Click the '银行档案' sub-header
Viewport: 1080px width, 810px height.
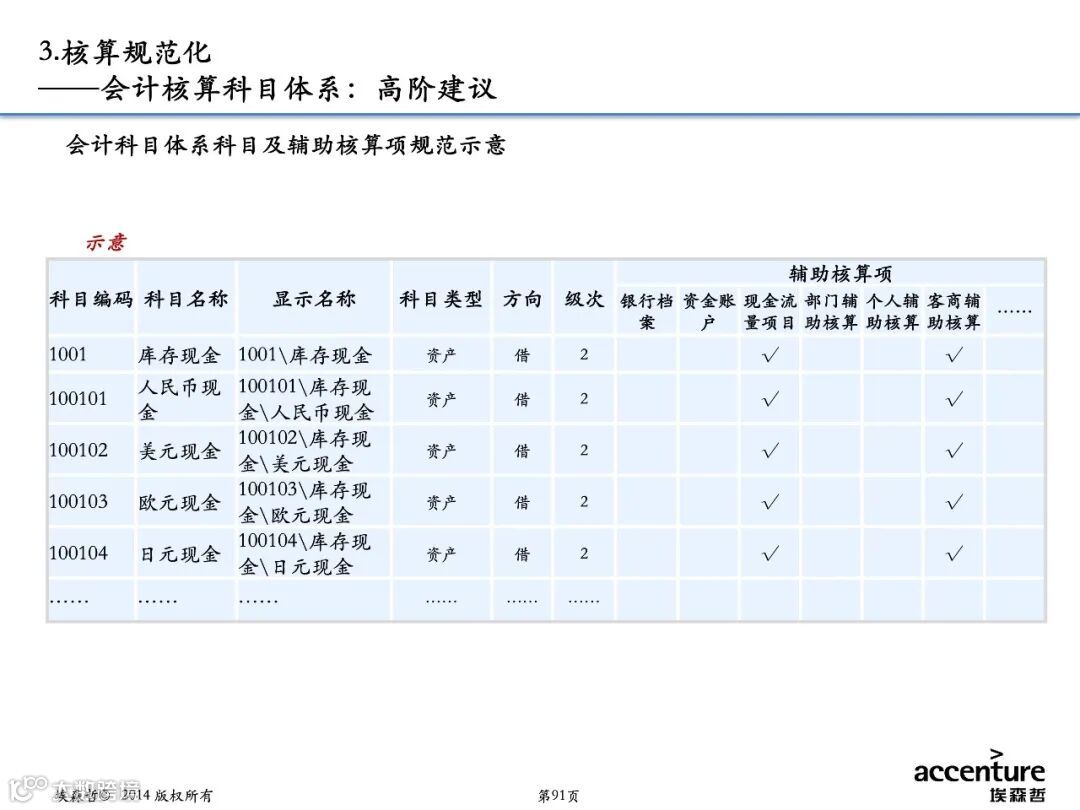tap(647, 311)
